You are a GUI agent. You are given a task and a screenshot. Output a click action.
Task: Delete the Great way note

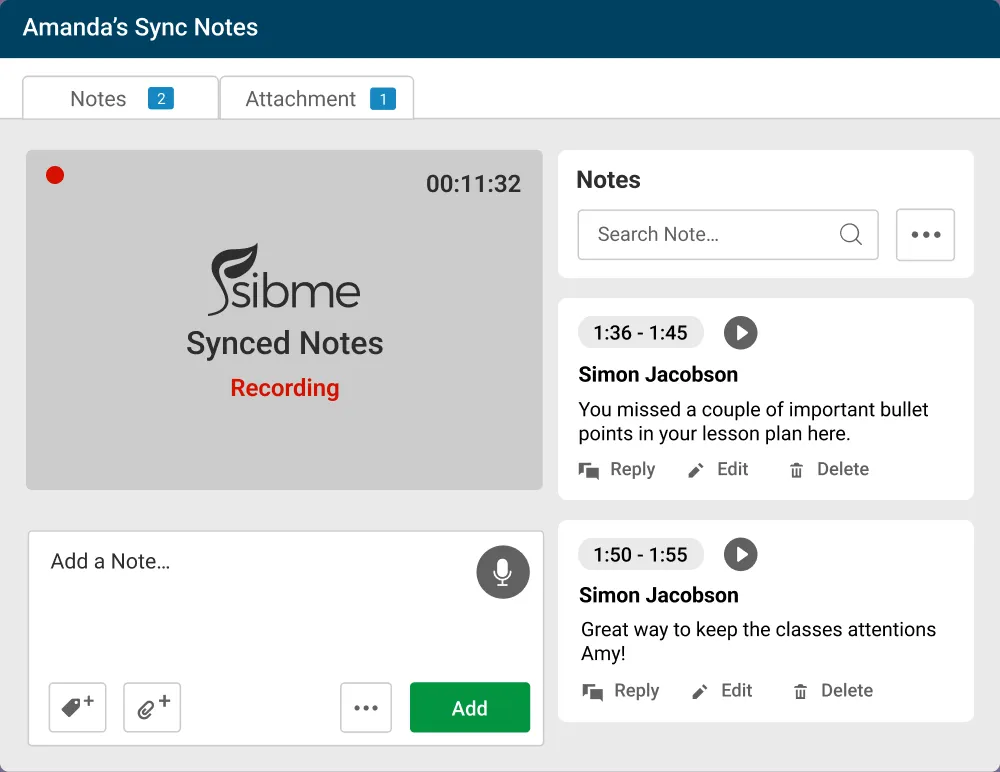(833, 691)
